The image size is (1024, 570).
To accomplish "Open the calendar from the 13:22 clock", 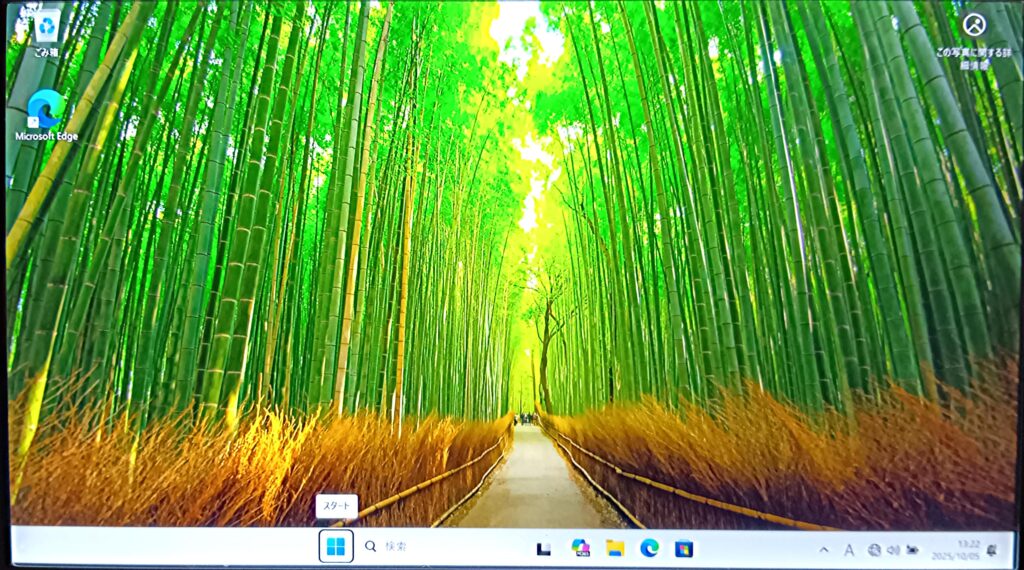I will (954, 549).
